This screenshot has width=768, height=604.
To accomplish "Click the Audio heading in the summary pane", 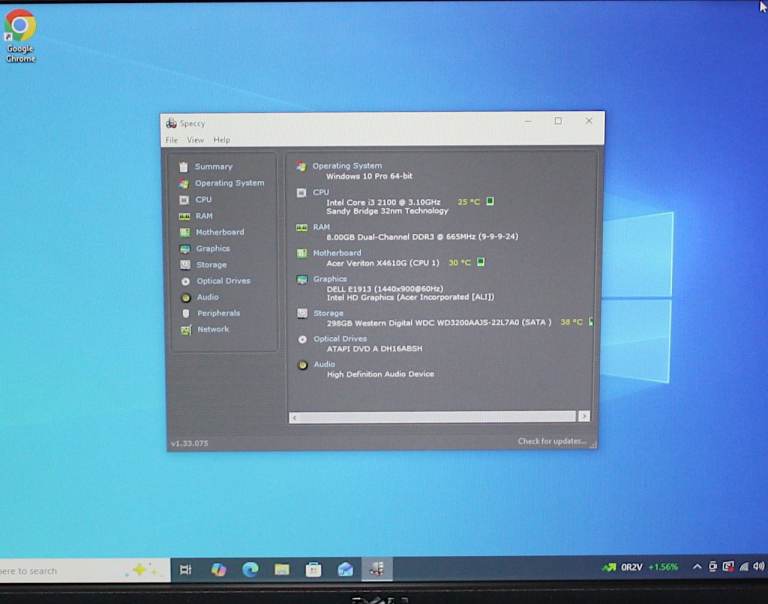I will tap(324, 364).
